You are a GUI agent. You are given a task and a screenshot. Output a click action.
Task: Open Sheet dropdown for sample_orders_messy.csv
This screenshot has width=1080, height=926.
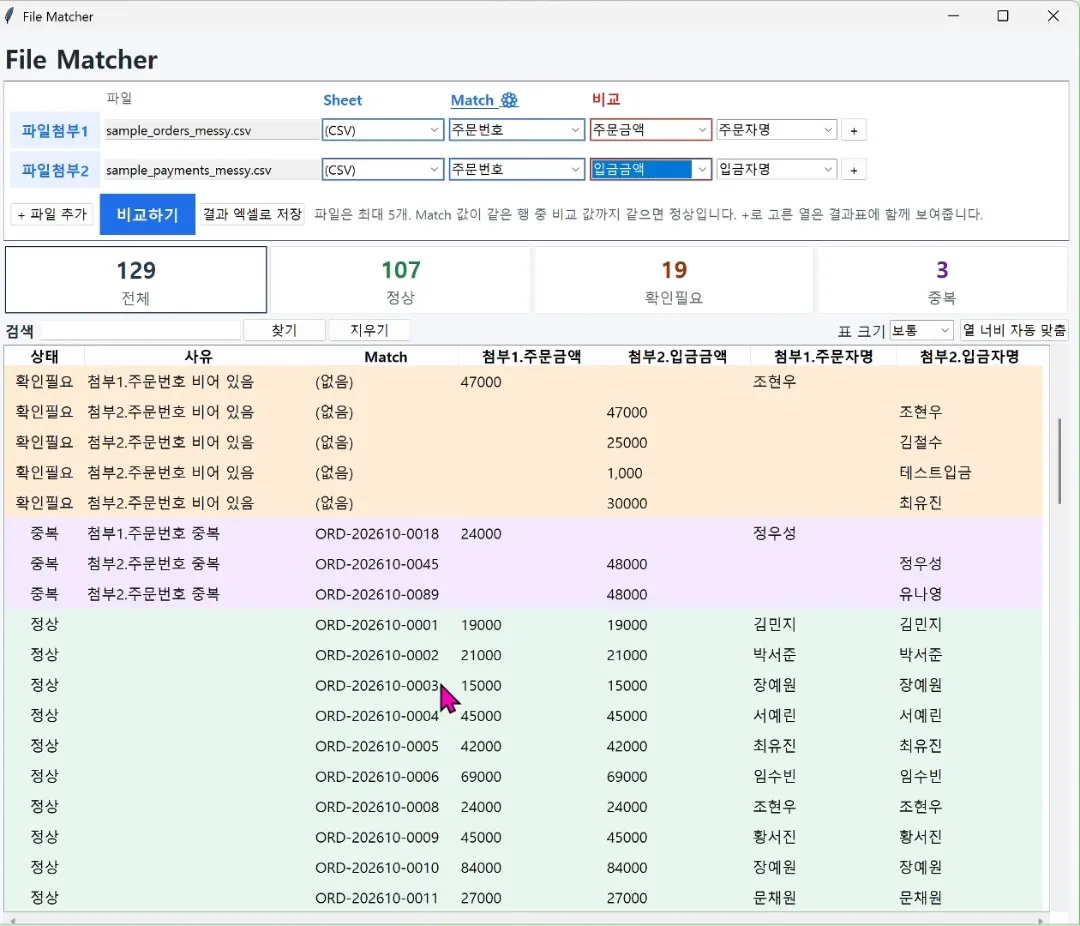point(382,130)
